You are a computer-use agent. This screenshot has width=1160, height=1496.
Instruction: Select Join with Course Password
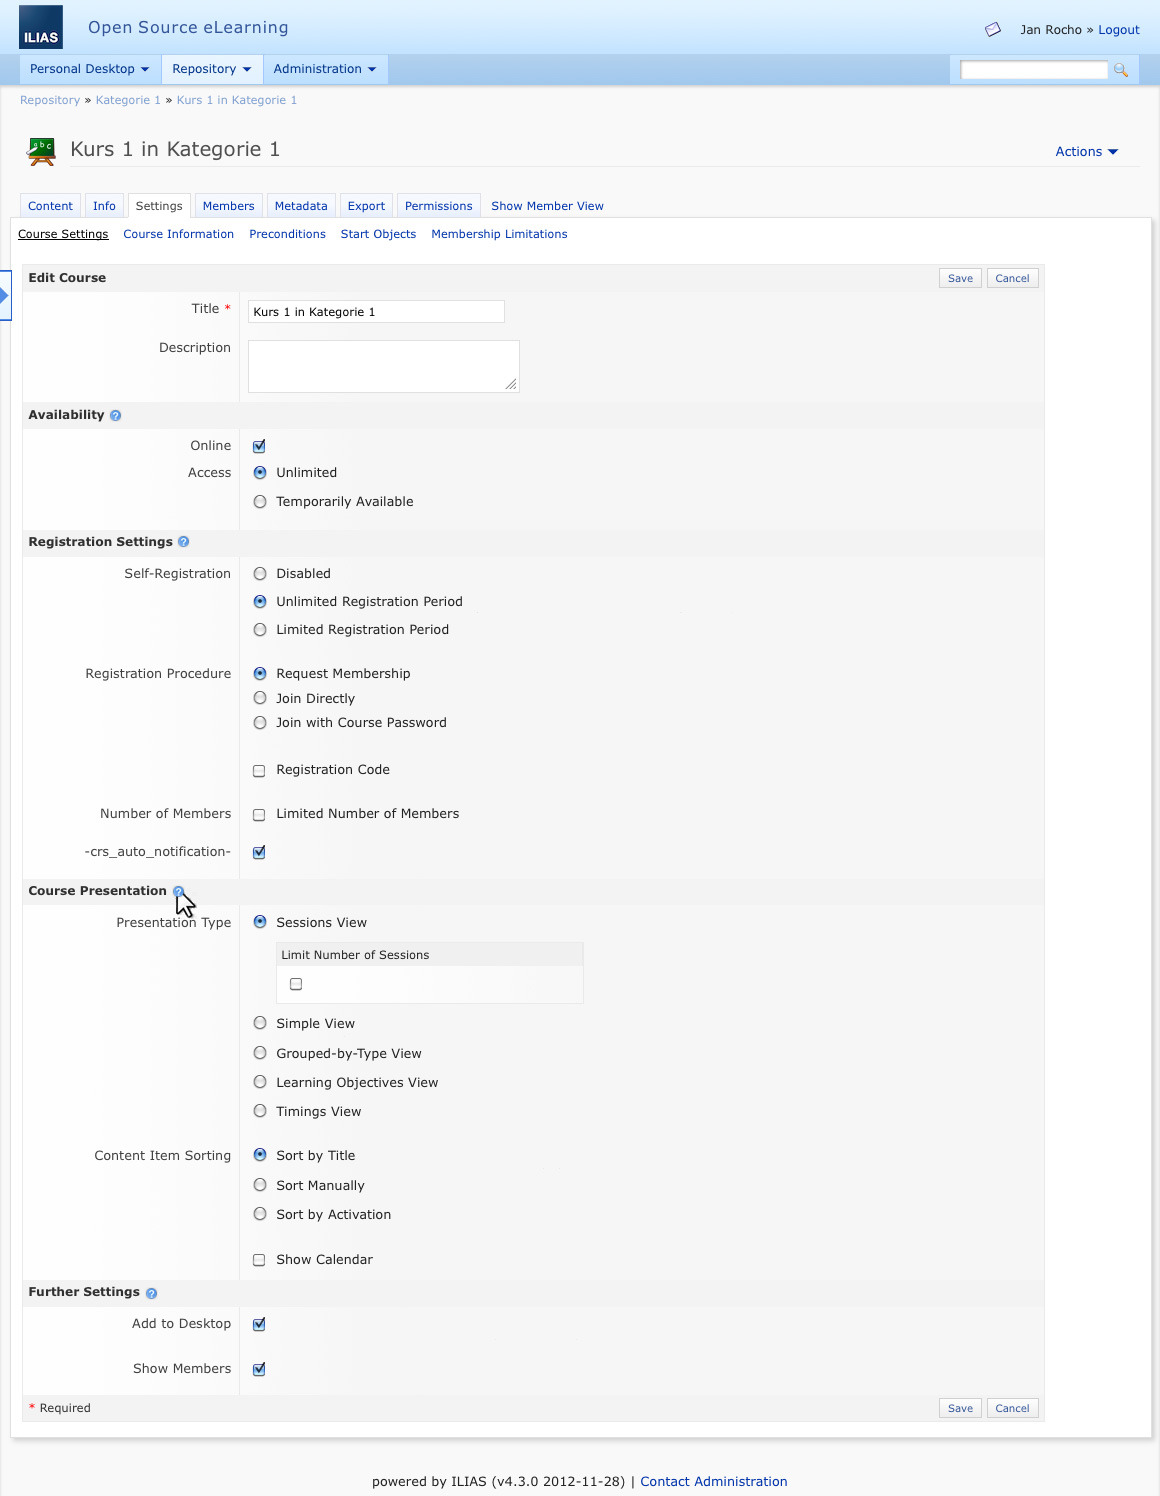point(260,723)
